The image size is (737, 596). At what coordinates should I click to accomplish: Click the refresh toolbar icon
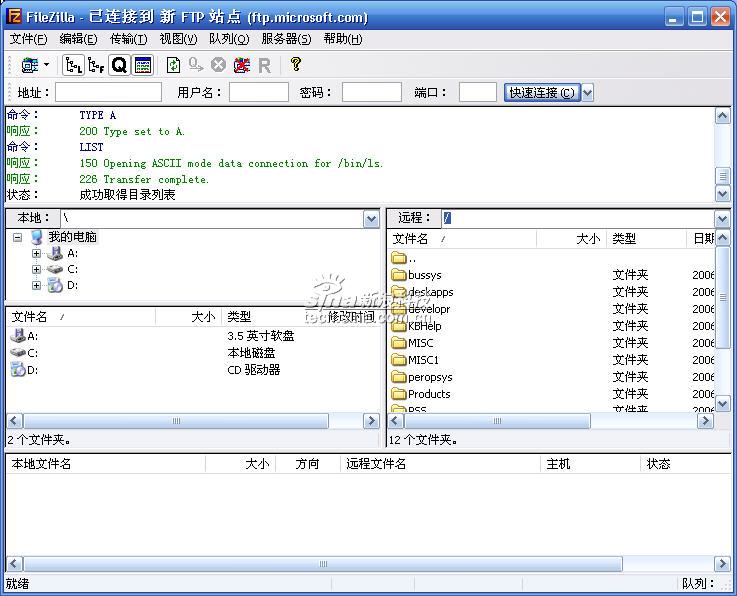coord(173,65)
